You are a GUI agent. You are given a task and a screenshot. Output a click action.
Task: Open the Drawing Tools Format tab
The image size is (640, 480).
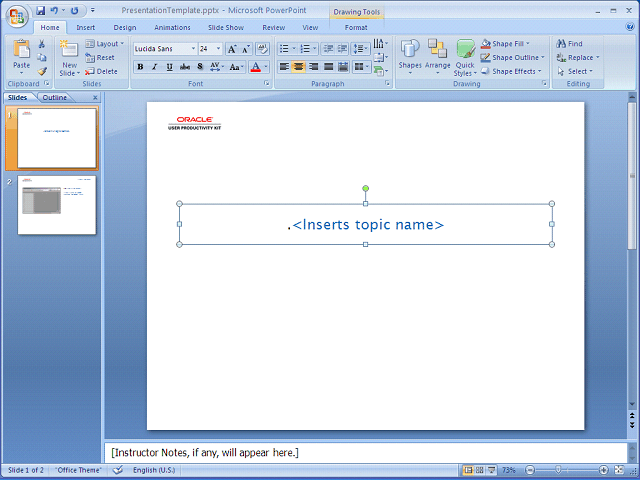(356, 27)
